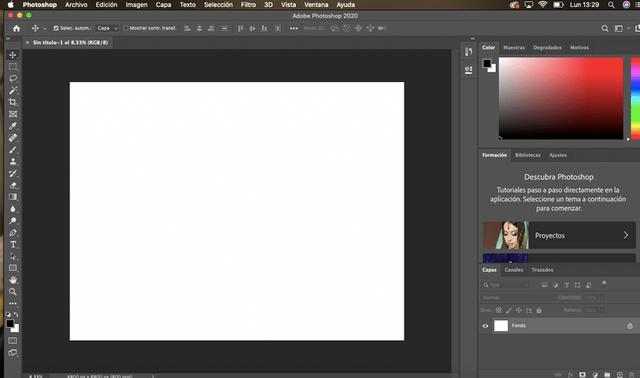640x378 pixels.
Task: Click the add layer mask icon
Action: (582, 374)
